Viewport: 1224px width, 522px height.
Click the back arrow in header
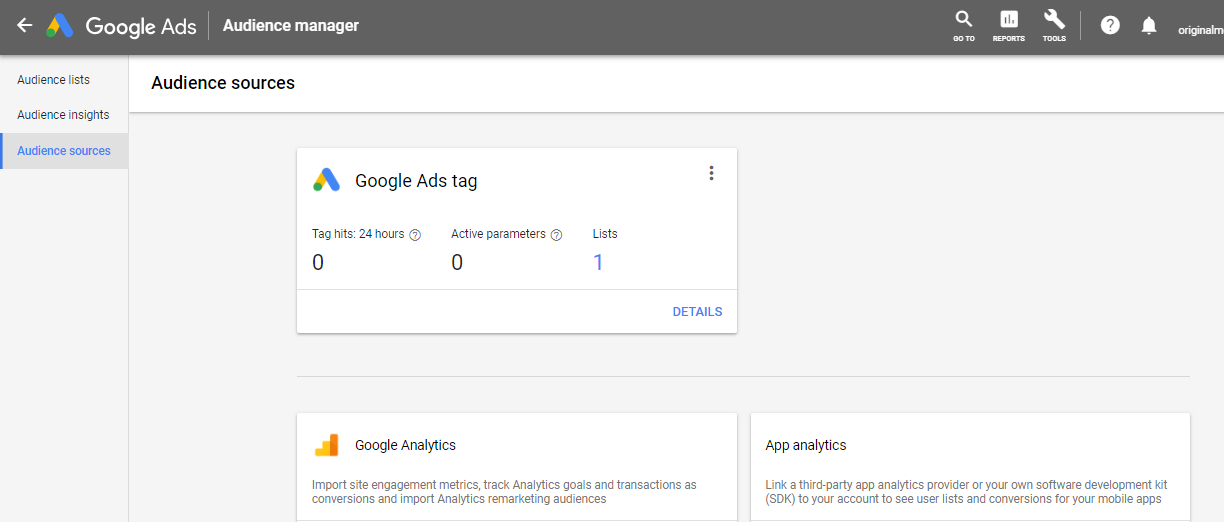25,26
